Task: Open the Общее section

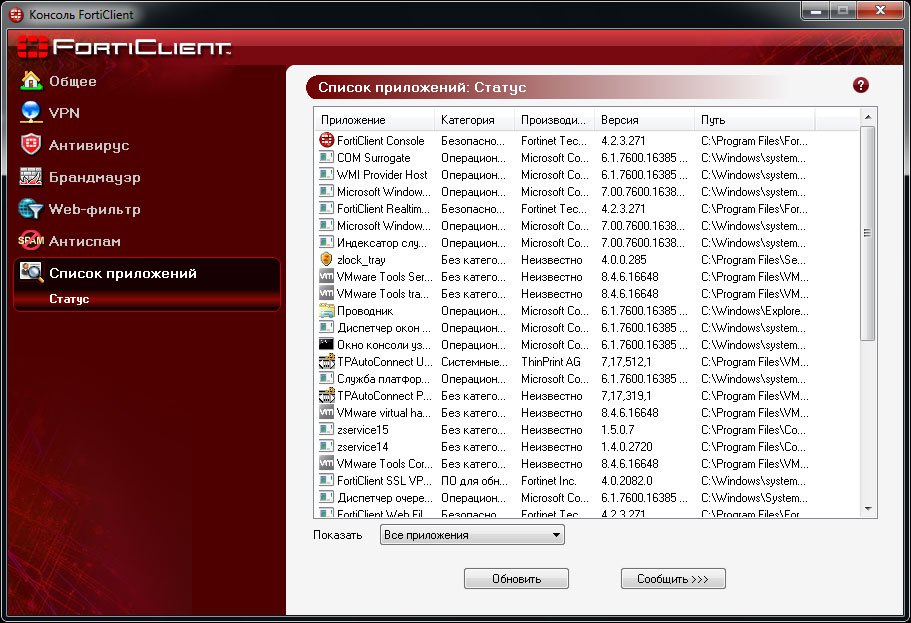Action: [72, 81]
